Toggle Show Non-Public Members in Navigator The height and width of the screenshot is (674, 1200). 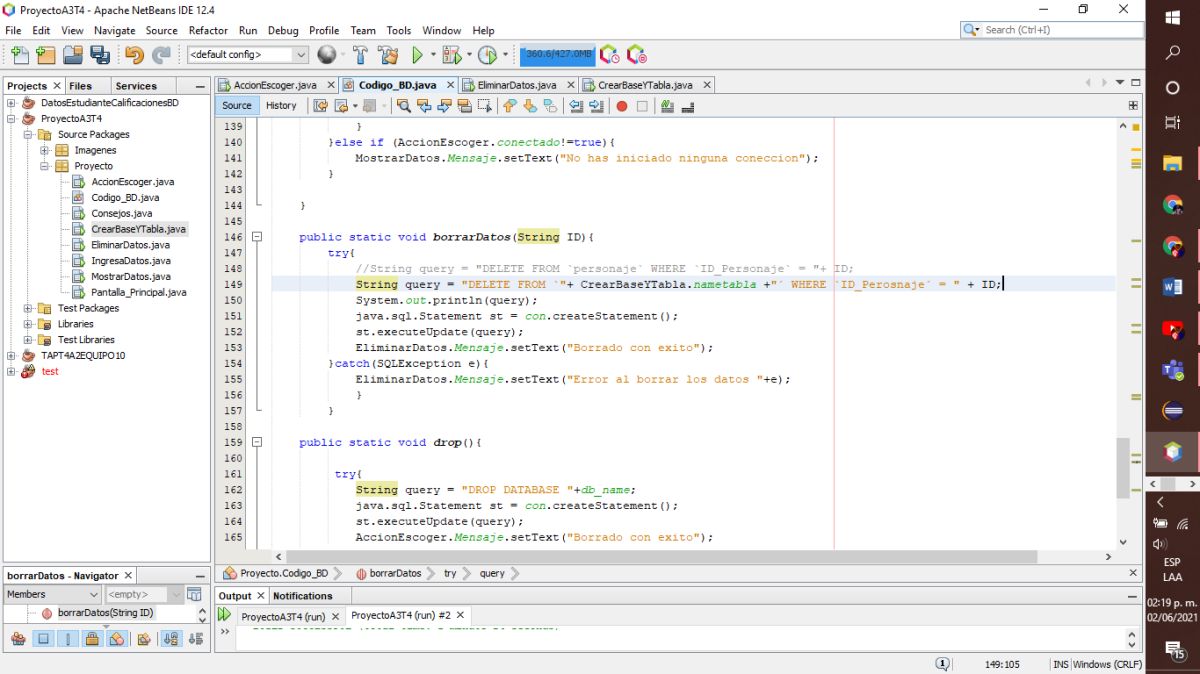click(x=92, y=638)
